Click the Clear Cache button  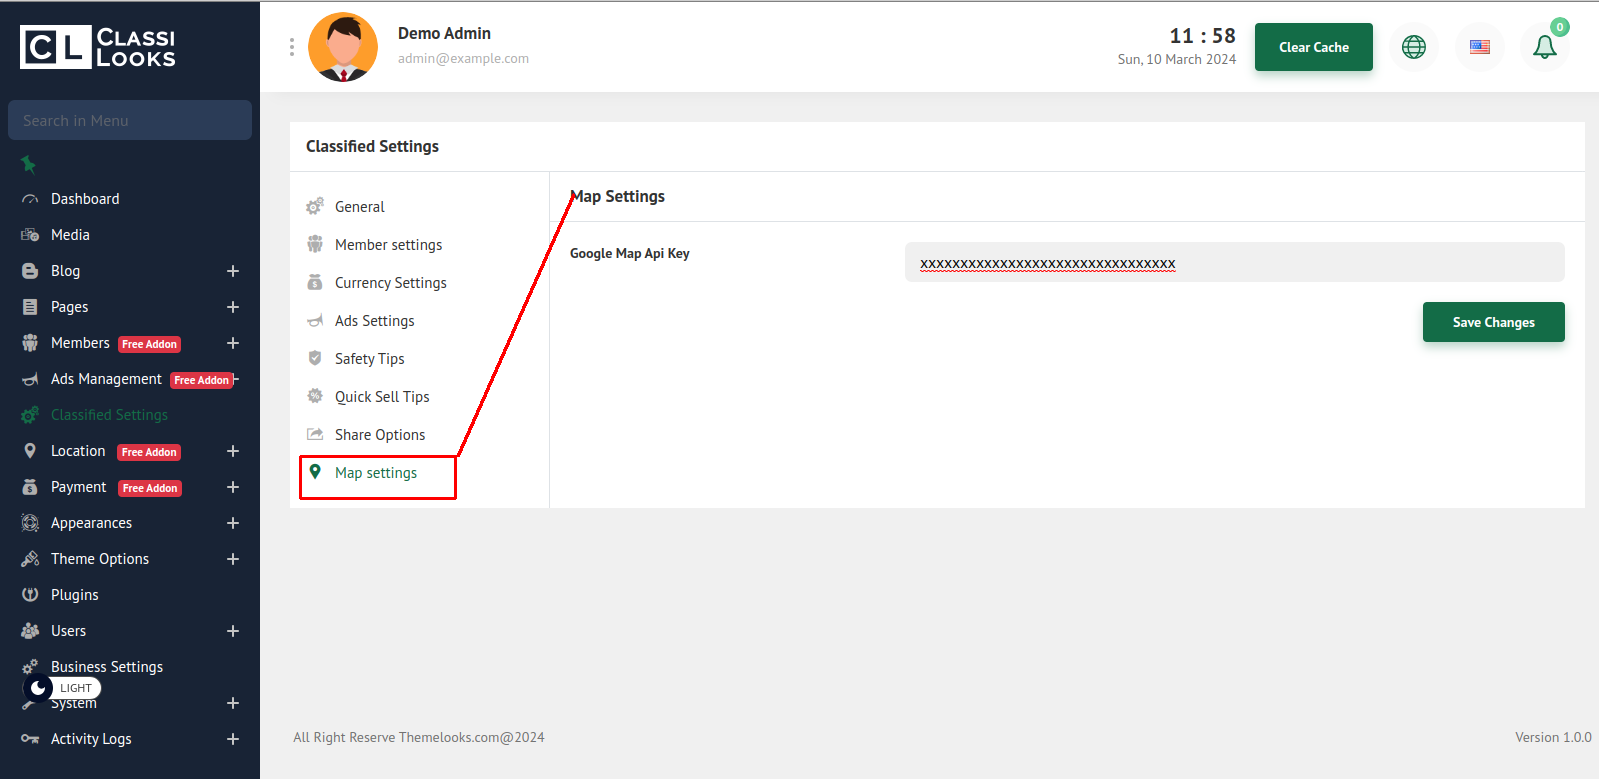pyautogui.click(x=1313, y=47)
